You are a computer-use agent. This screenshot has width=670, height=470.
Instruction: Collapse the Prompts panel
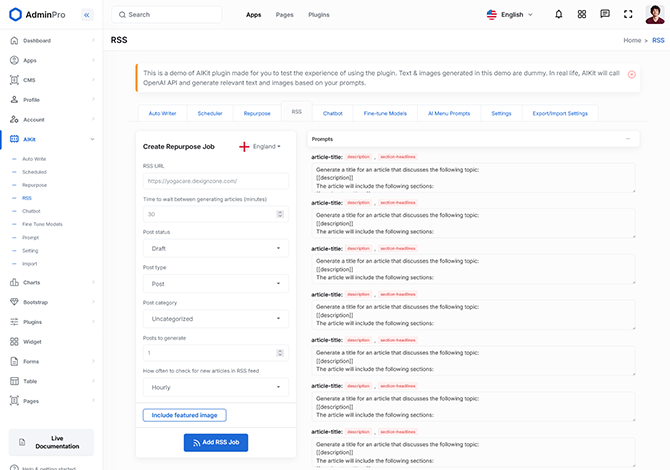627,139
